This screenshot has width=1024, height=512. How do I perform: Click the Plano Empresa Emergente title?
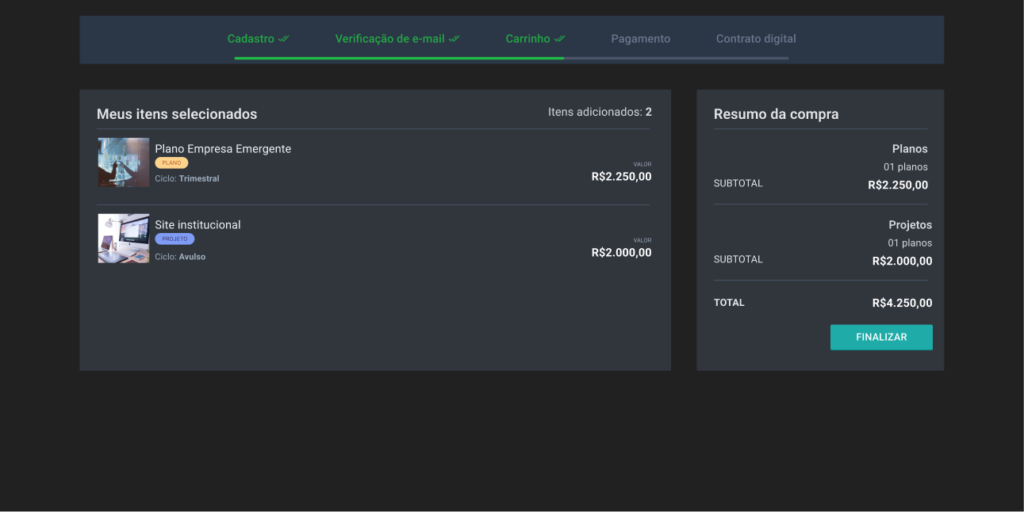(223, 149)
